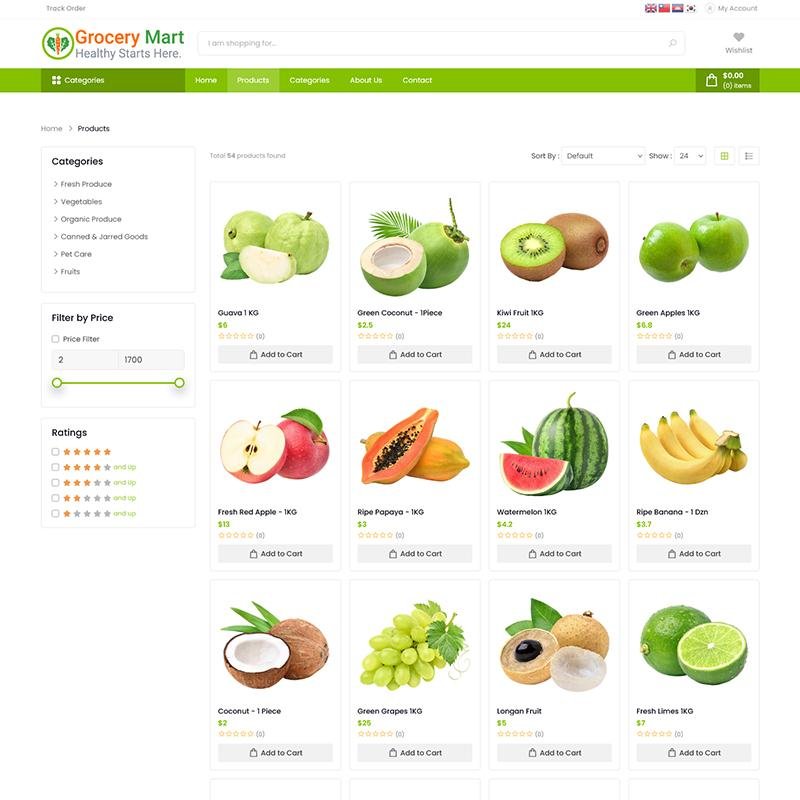Click the maximum price slider handle

pos(179,383)
